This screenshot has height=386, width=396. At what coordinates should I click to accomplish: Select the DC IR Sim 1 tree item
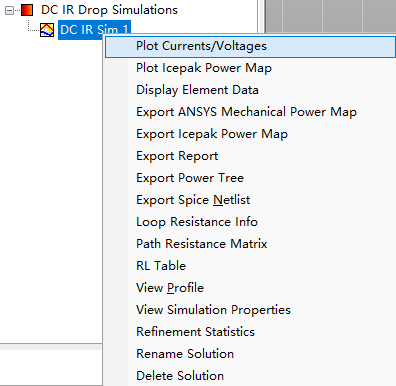click(x=94, y=30)
